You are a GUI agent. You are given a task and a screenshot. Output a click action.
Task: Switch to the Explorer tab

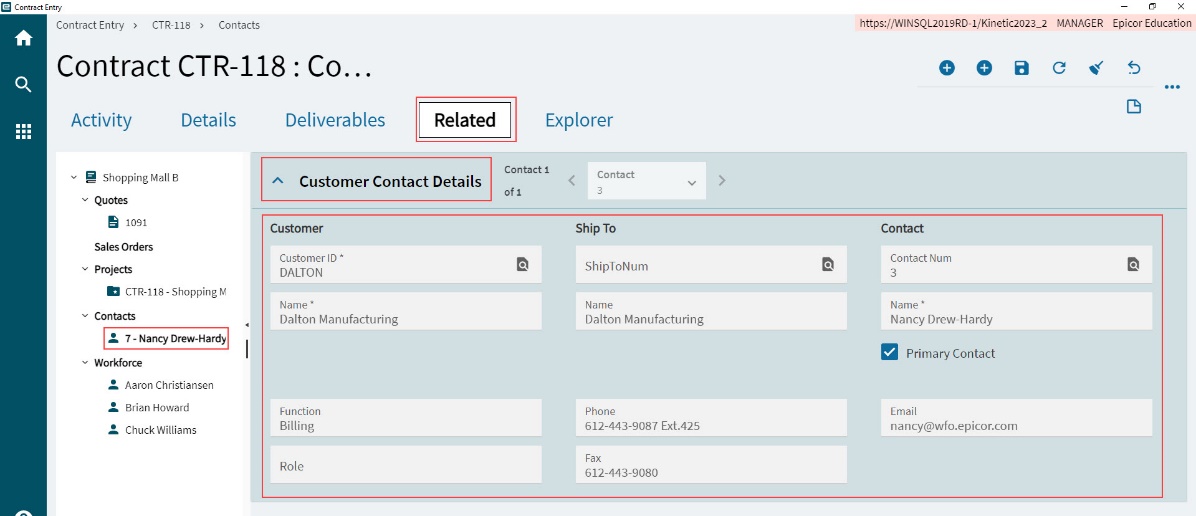pyautogui.click(x=579, y=120)
